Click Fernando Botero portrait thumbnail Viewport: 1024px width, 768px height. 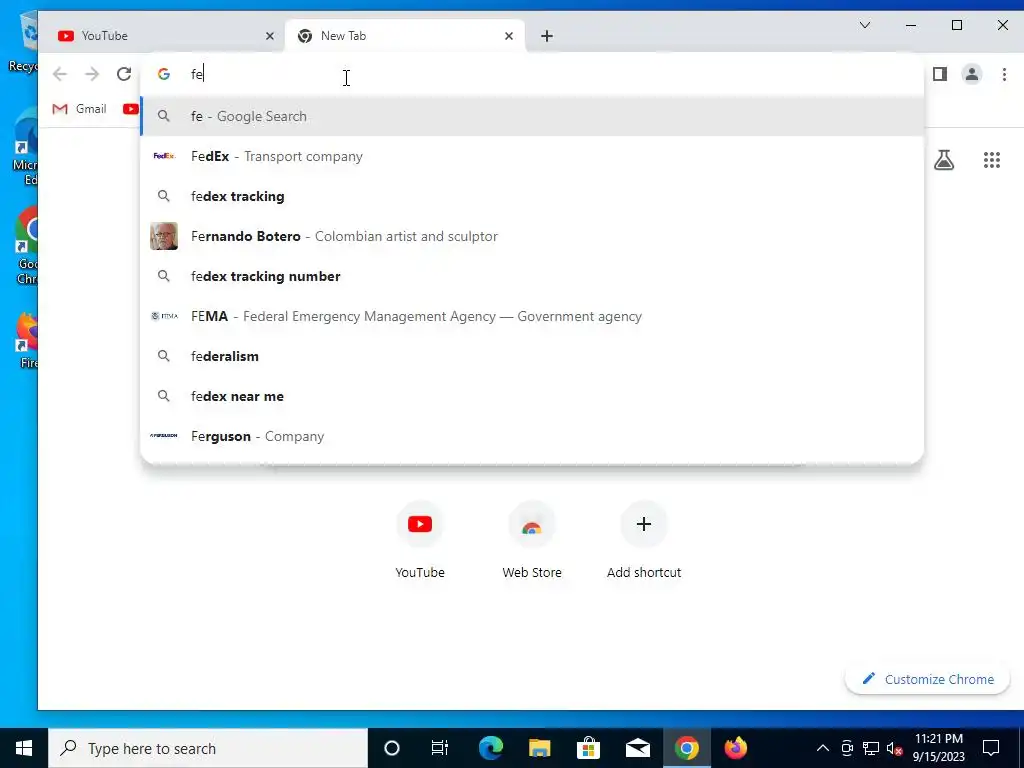point(164,236)
